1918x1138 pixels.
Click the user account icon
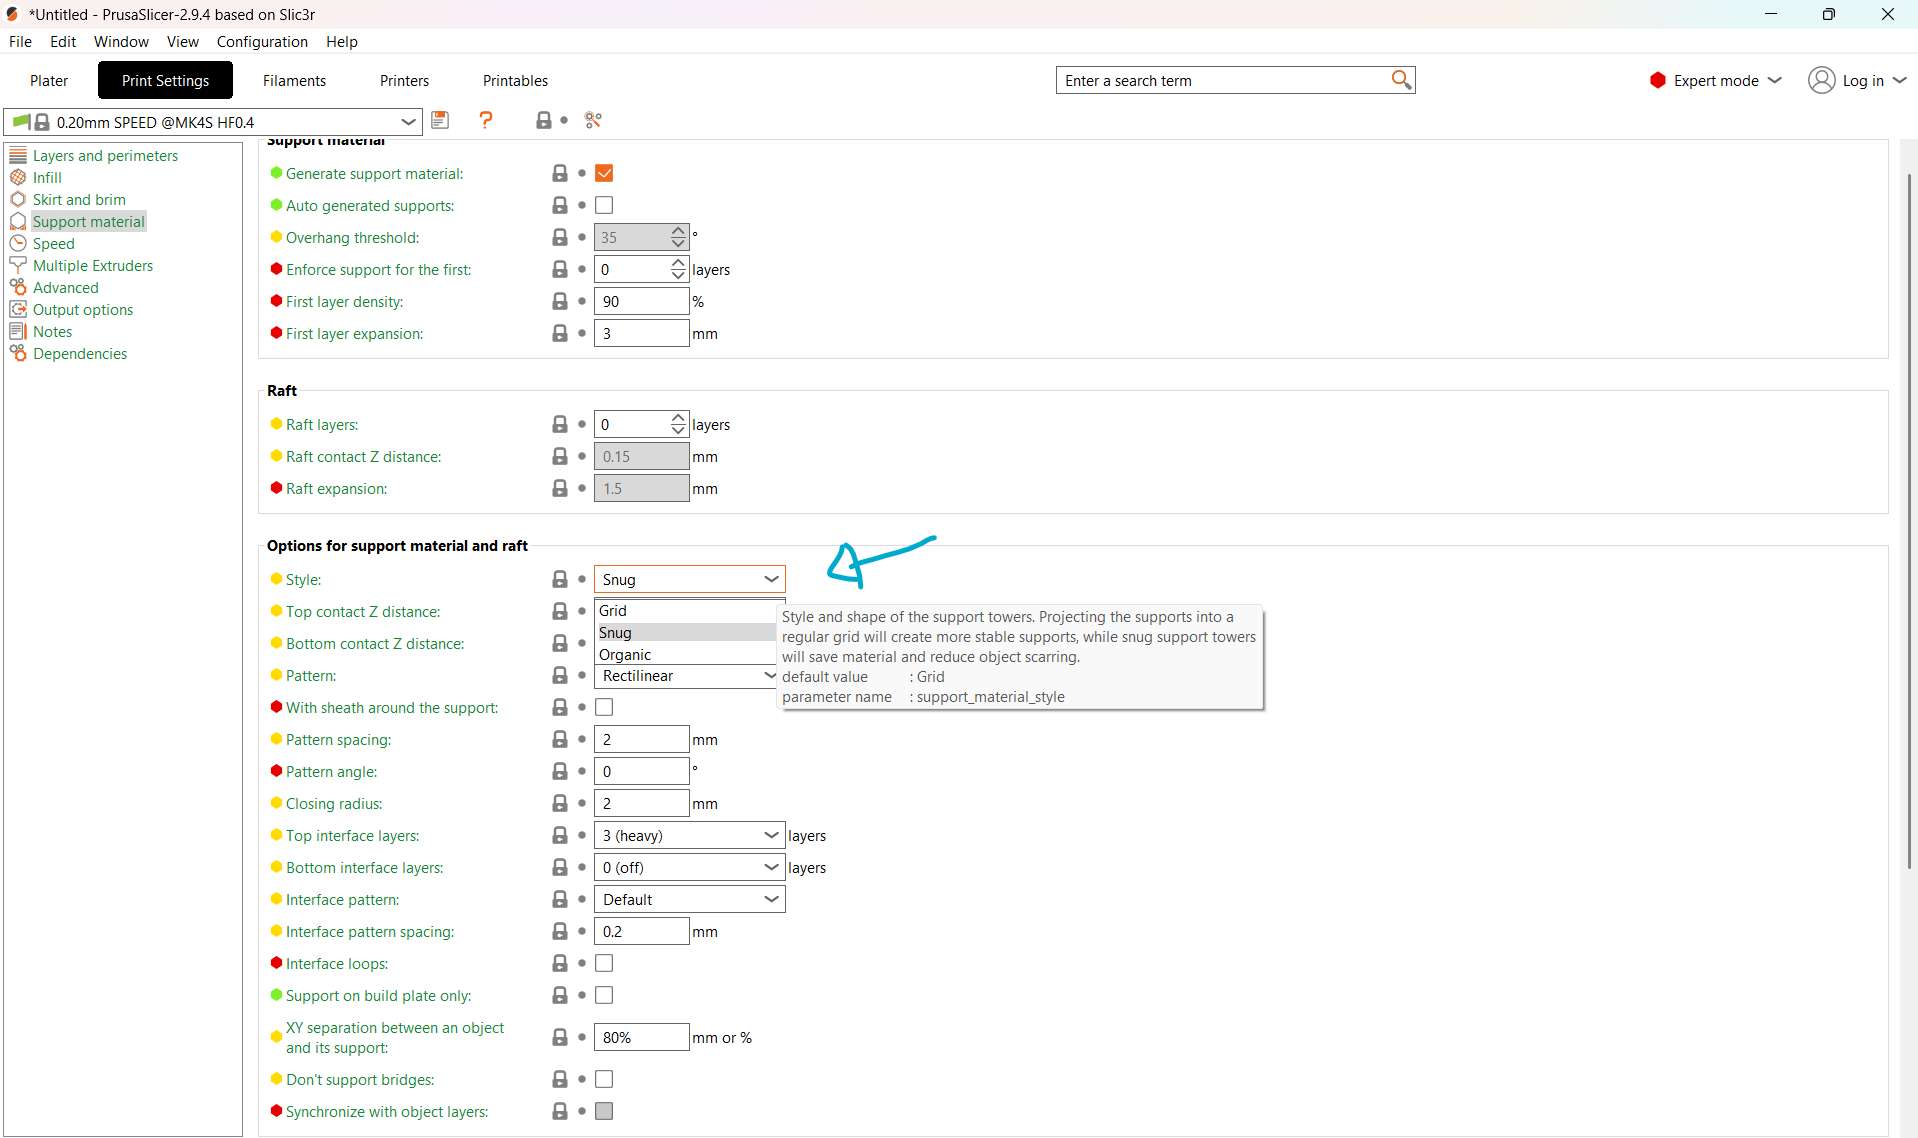pos(1821,80)
